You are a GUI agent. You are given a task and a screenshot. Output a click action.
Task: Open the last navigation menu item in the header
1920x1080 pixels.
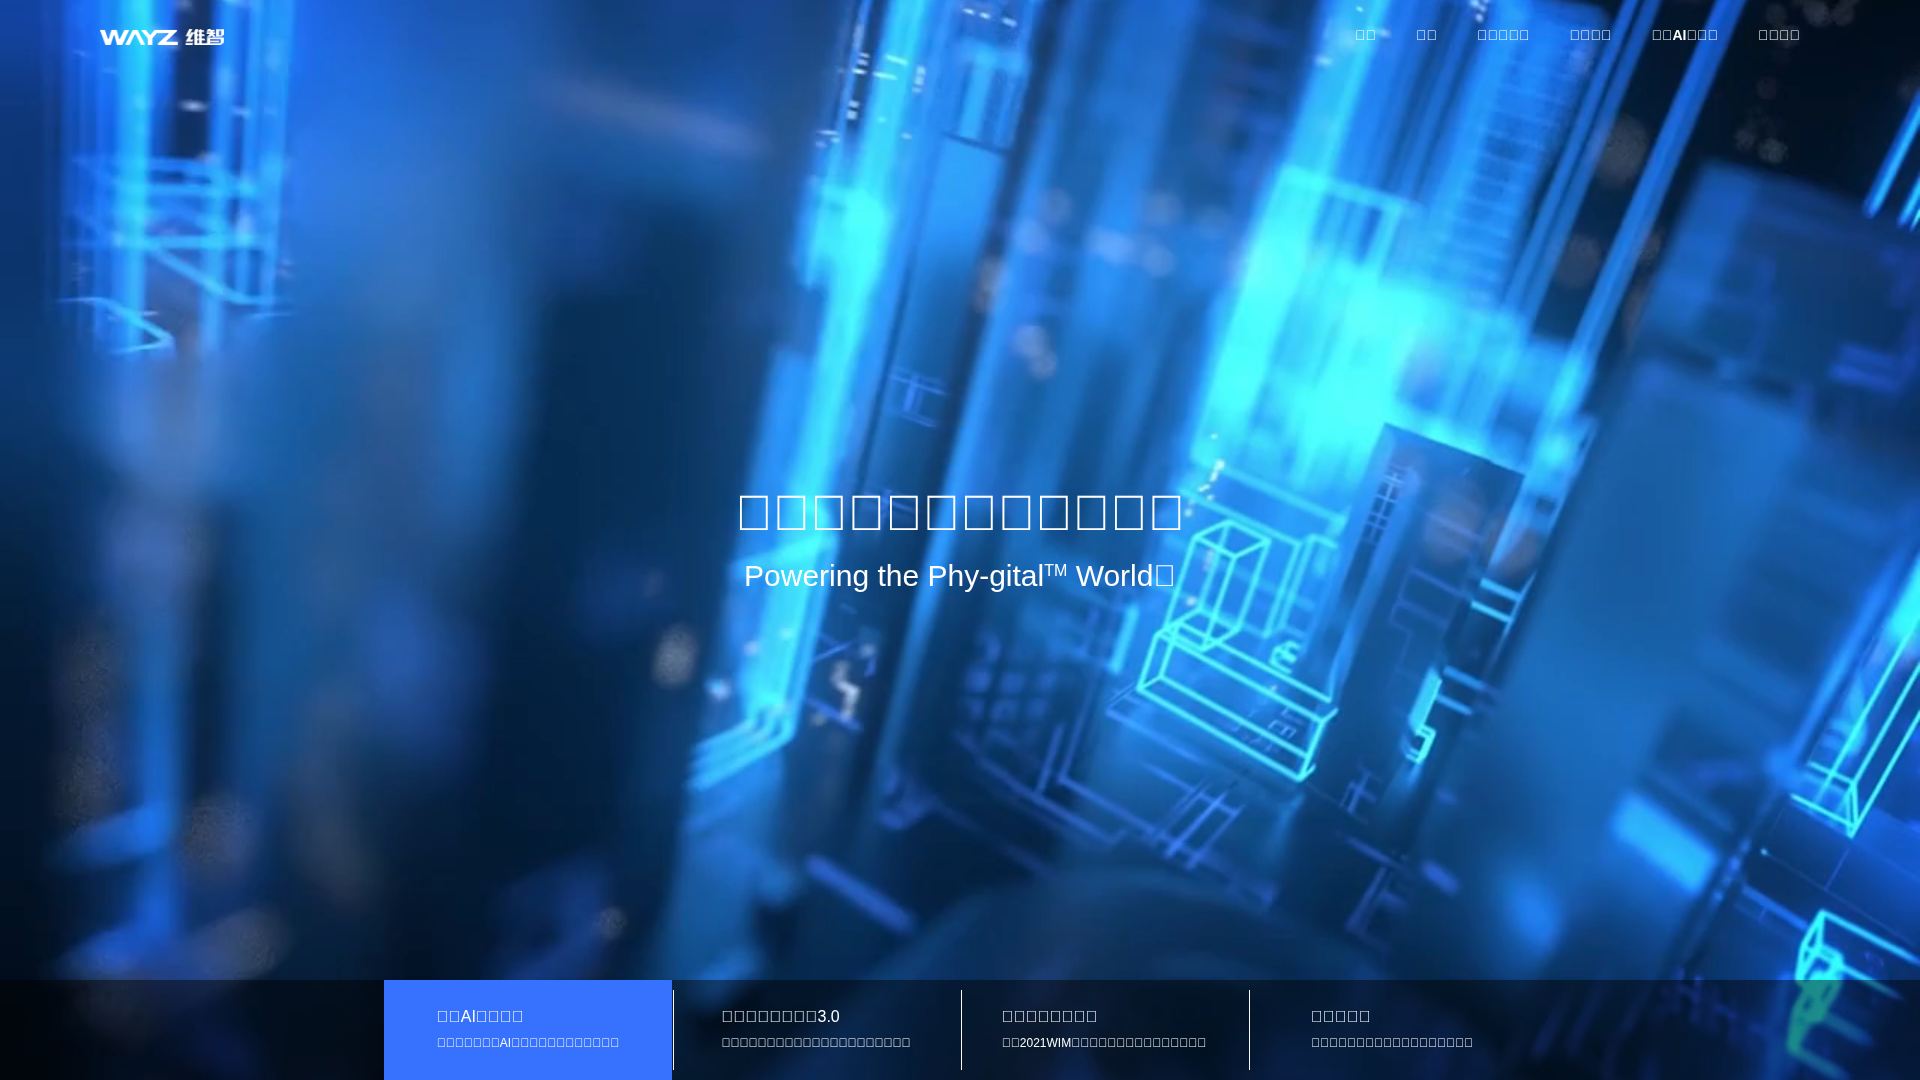[1779, 35]
